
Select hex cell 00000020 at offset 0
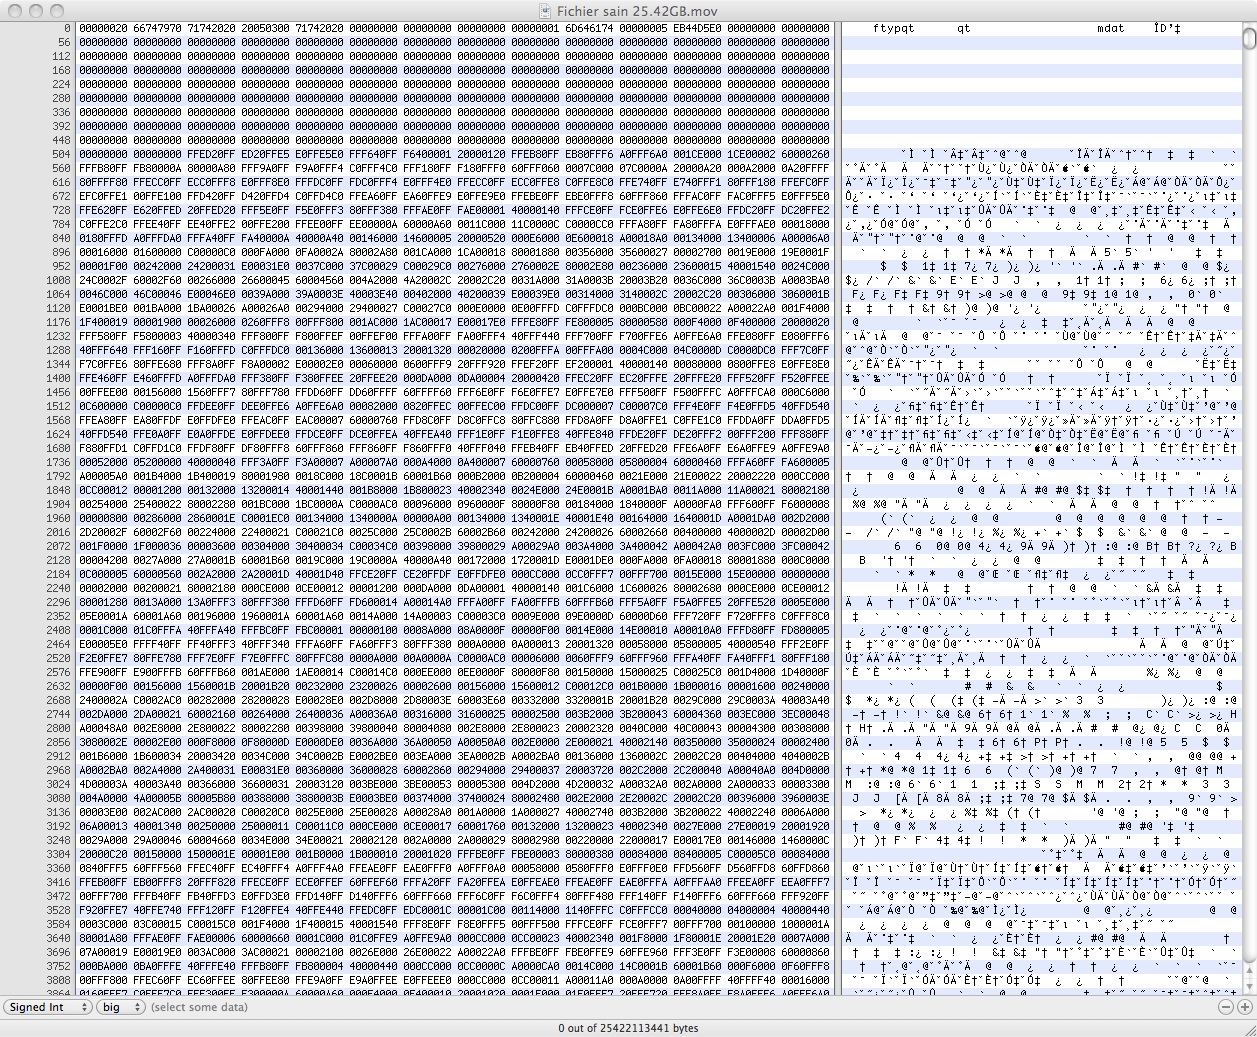pos(102,28)
